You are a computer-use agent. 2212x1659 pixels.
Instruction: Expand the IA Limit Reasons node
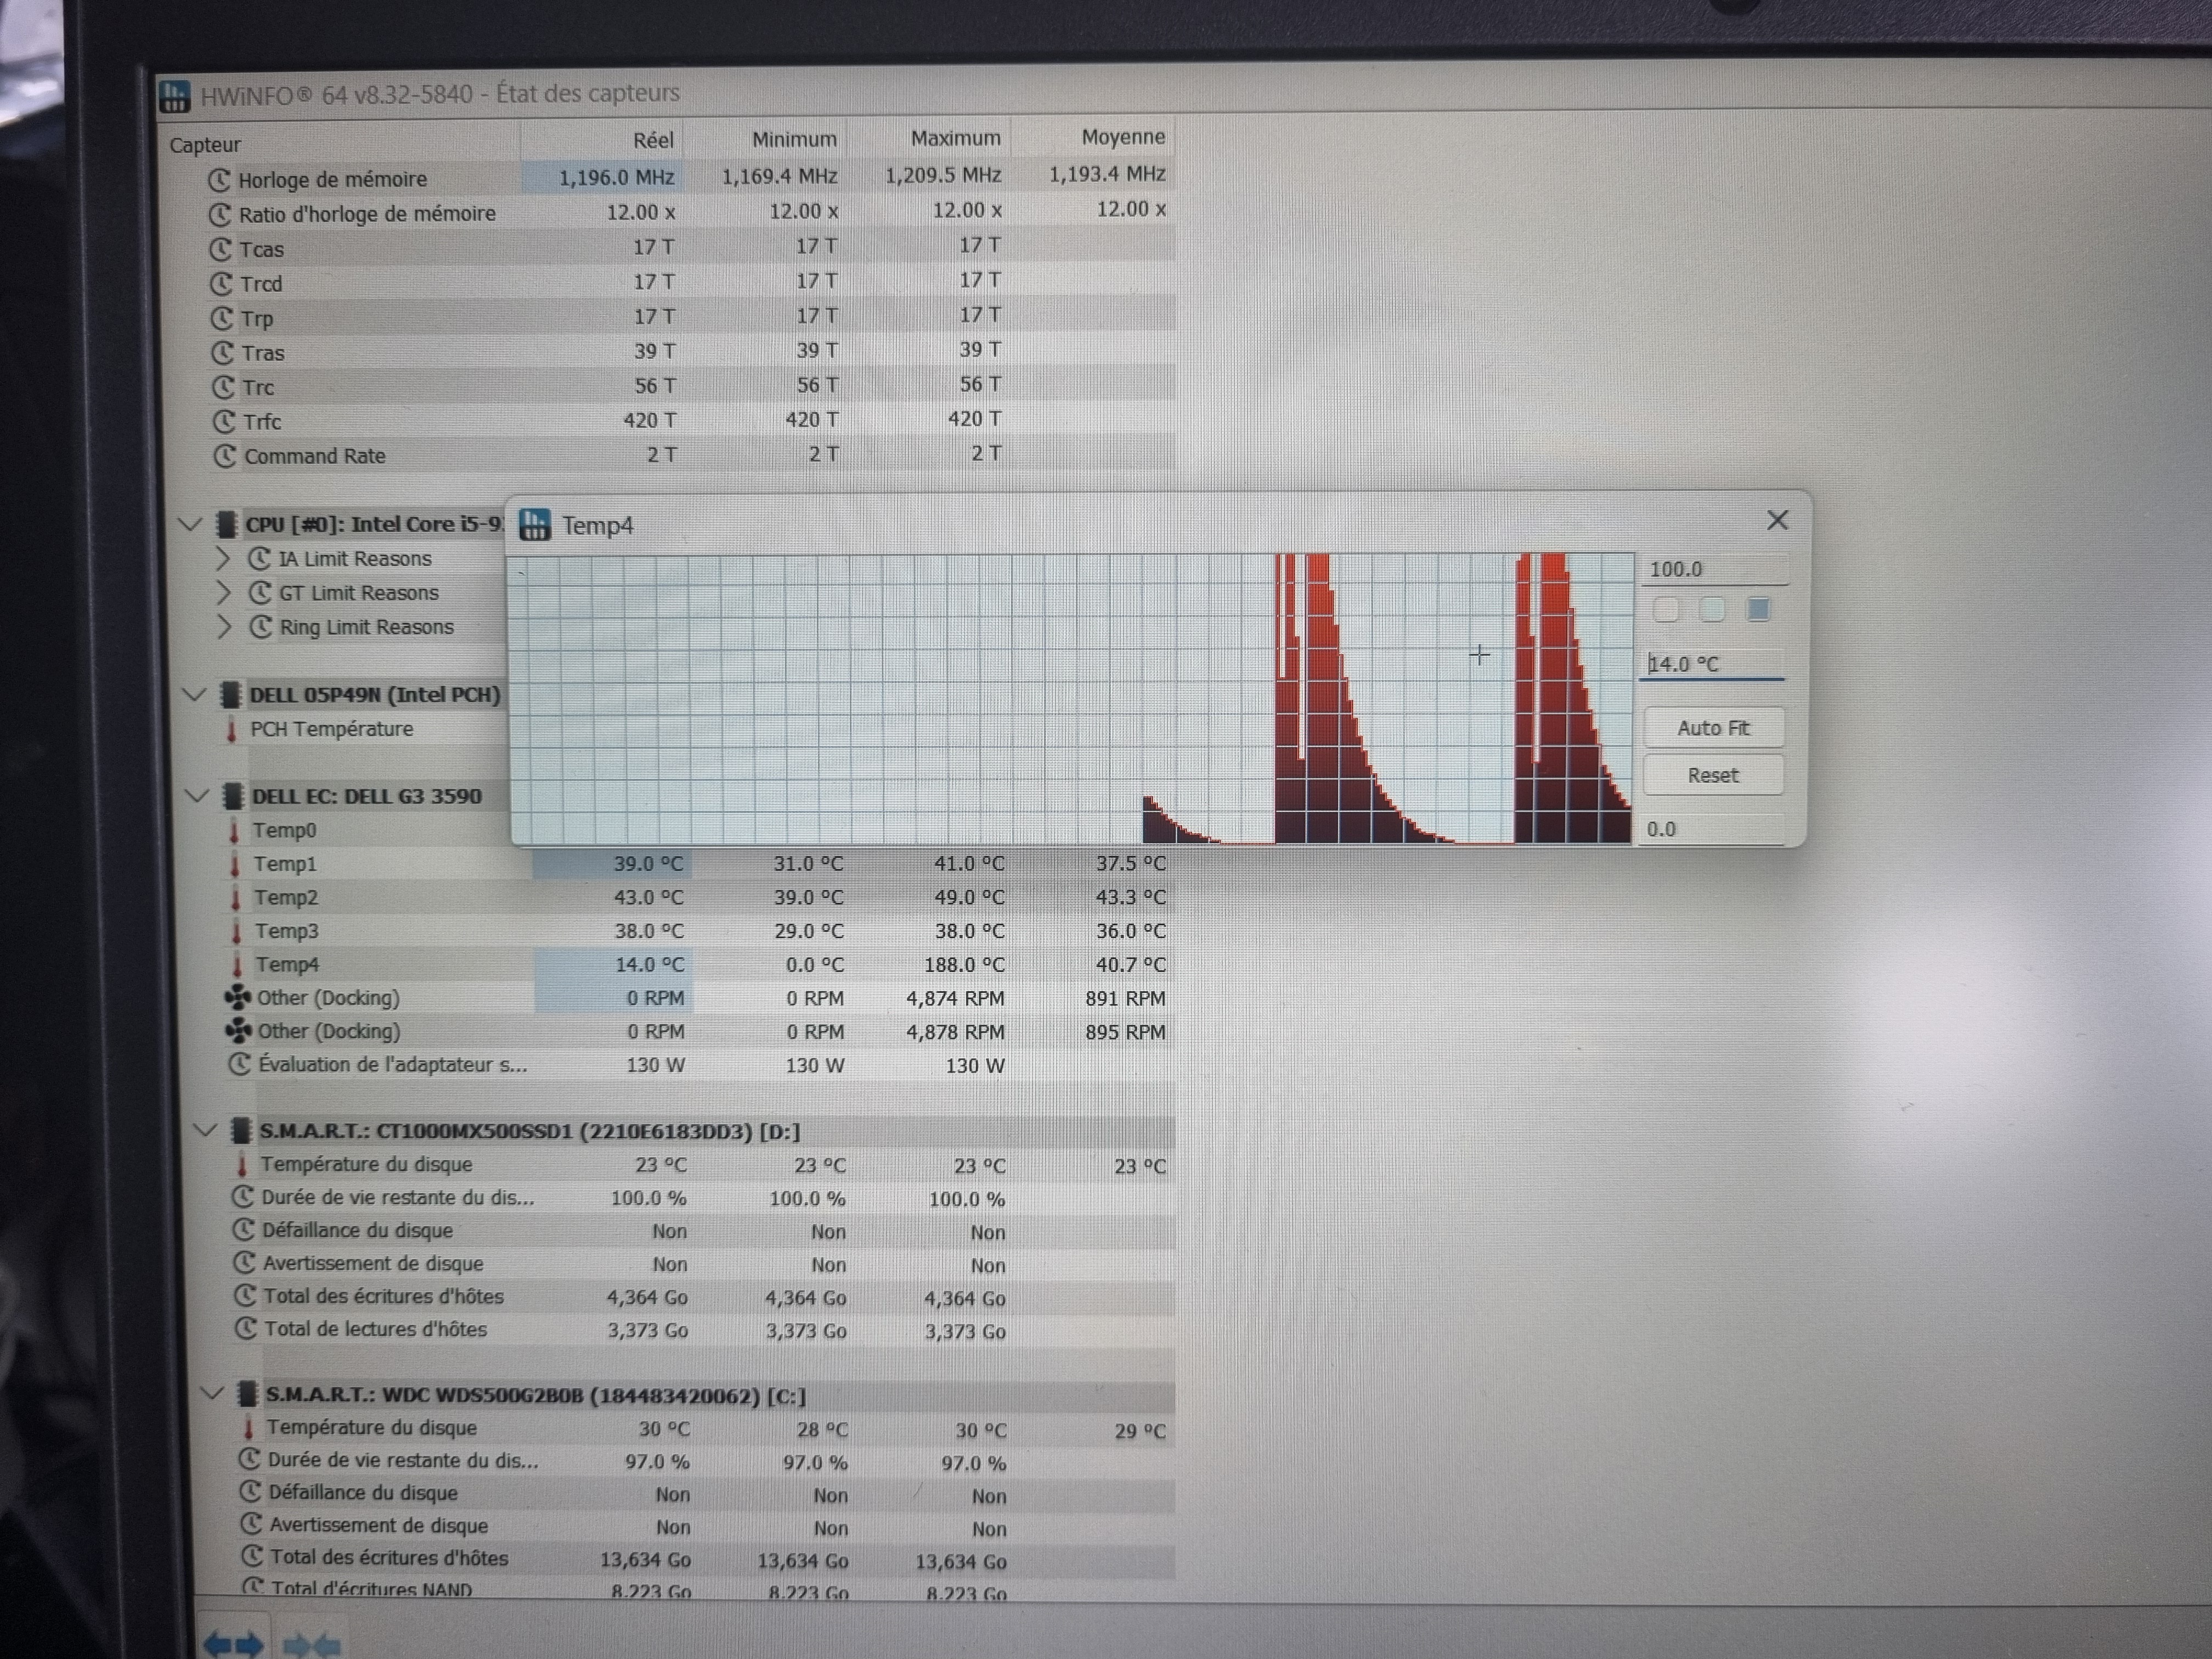pyautogui.click(x=224, y=558)
